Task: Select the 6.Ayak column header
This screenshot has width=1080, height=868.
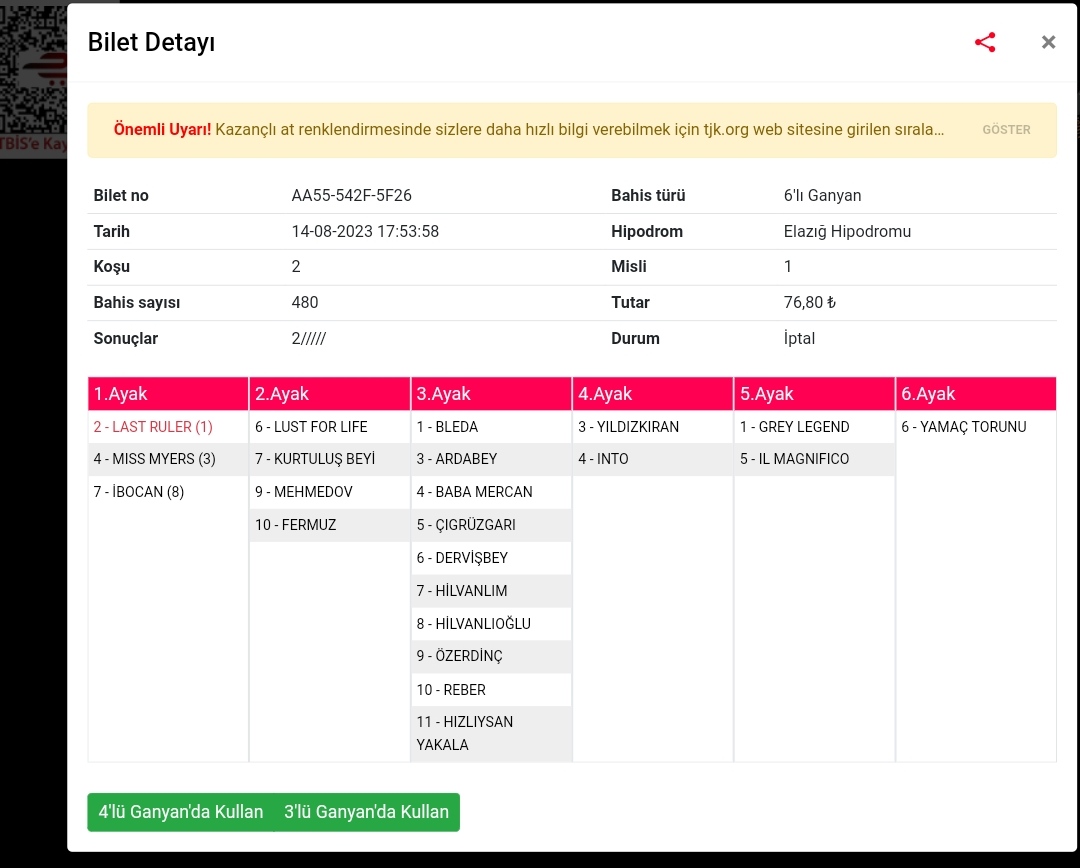Action: coord(976,393)
